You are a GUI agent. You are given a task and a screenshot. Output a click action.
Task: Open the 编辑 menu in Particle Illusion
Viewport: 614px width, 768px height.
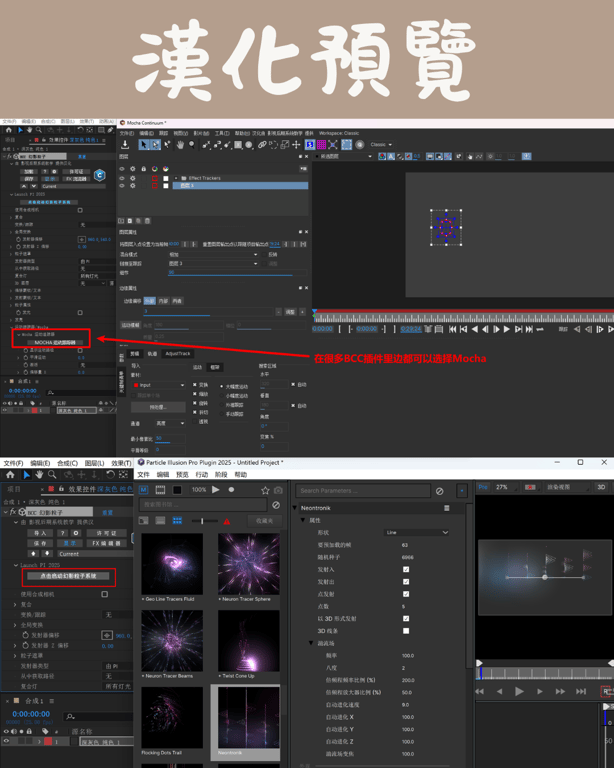pyautogui.click(x=163, y=474)
